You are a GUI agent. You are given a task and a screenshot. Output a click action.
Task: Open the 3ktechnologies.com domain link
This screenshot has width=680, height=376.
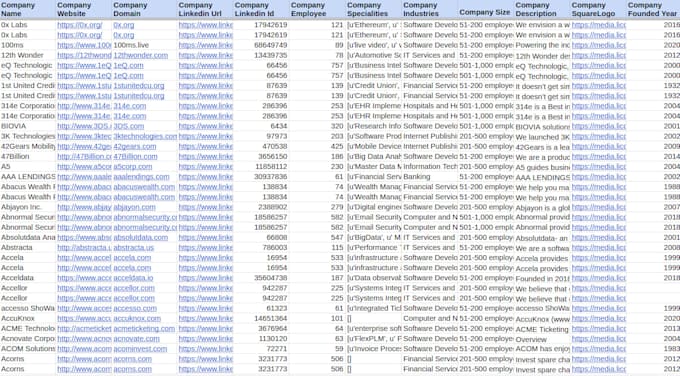pyautogui.click(x=145, y=136)
